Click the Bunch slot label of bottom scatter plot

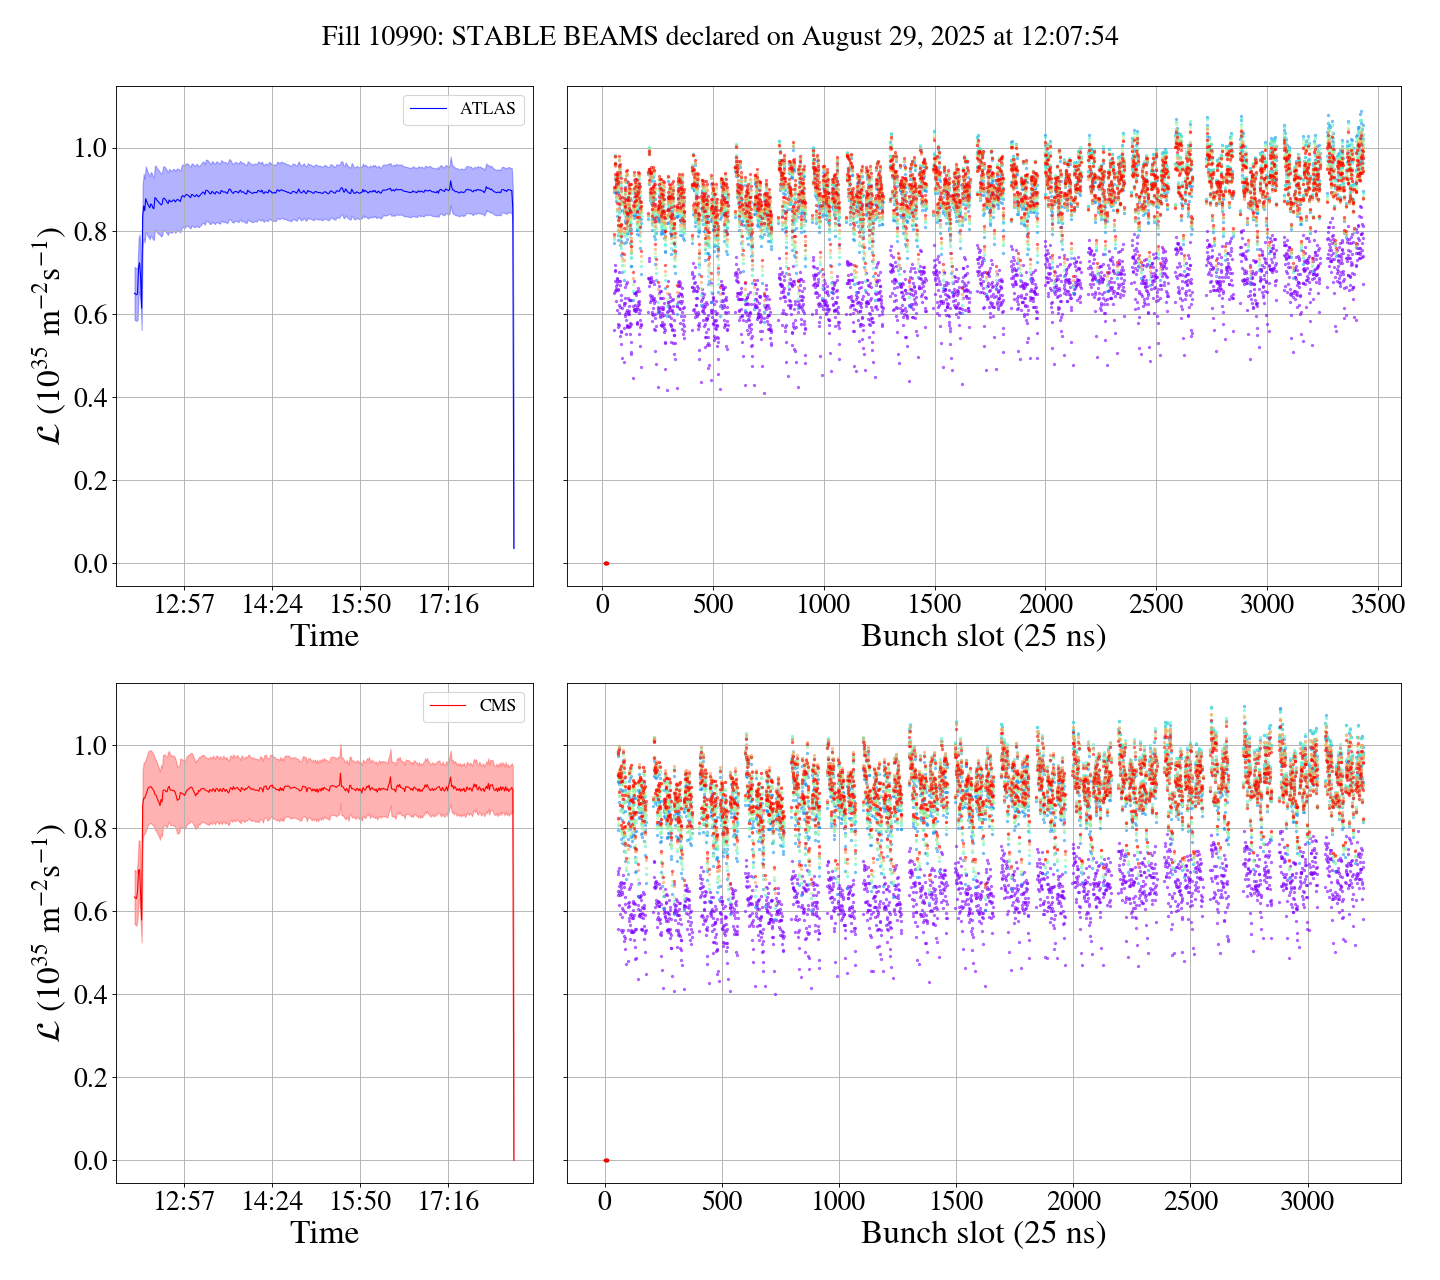(x=983, y=1233)
